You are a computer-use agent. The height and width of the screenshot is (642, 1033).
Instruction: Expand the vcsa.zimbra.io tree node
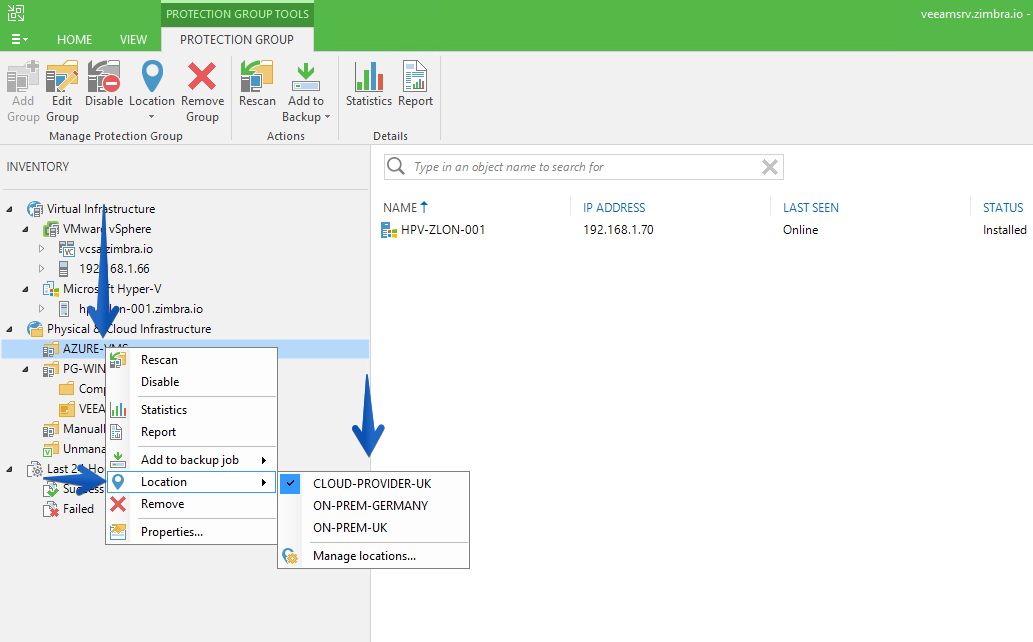click(x=42, y=248)
